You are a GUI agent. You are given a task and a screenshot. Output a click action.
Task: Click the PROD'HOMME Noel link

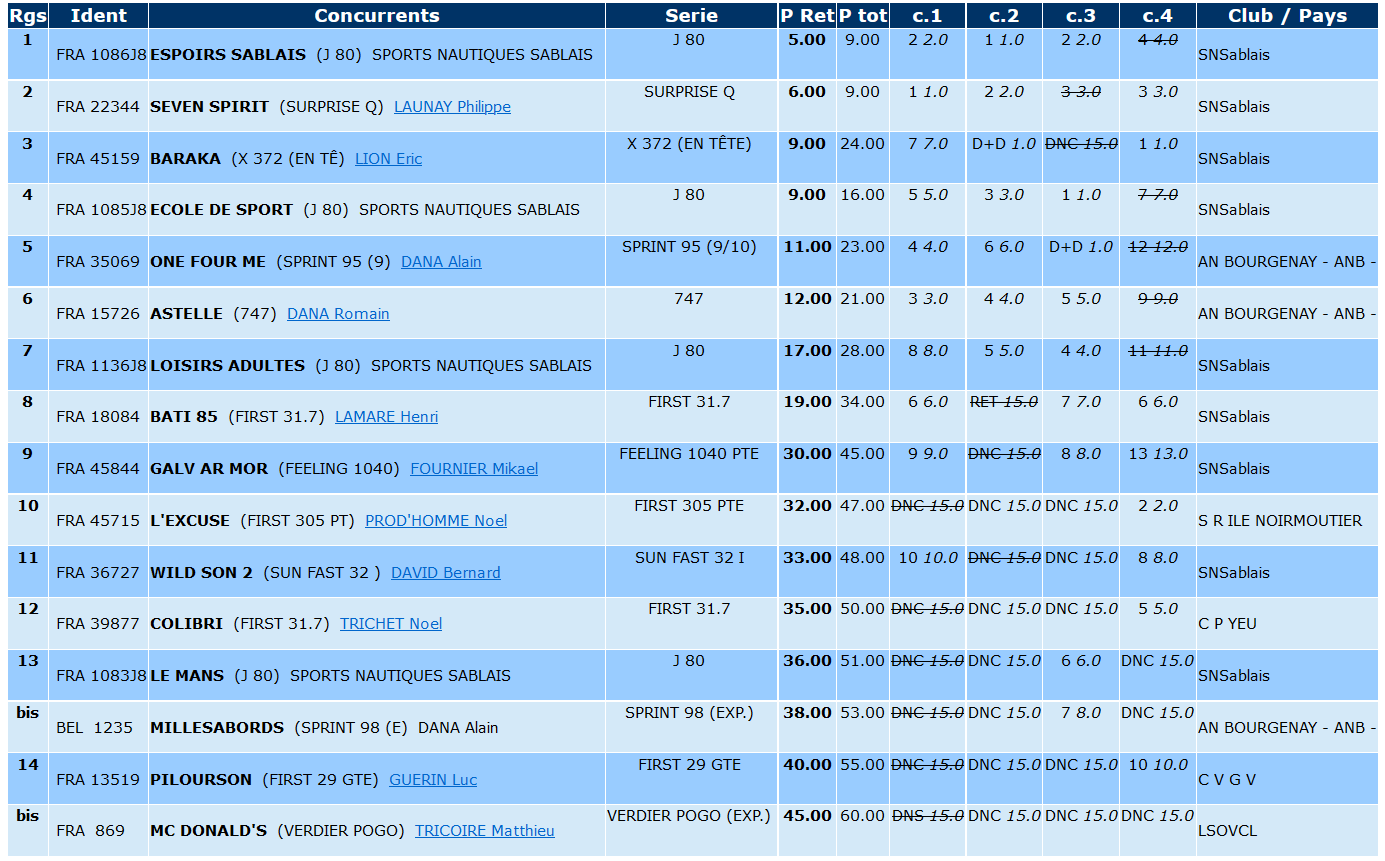(436, 521)
